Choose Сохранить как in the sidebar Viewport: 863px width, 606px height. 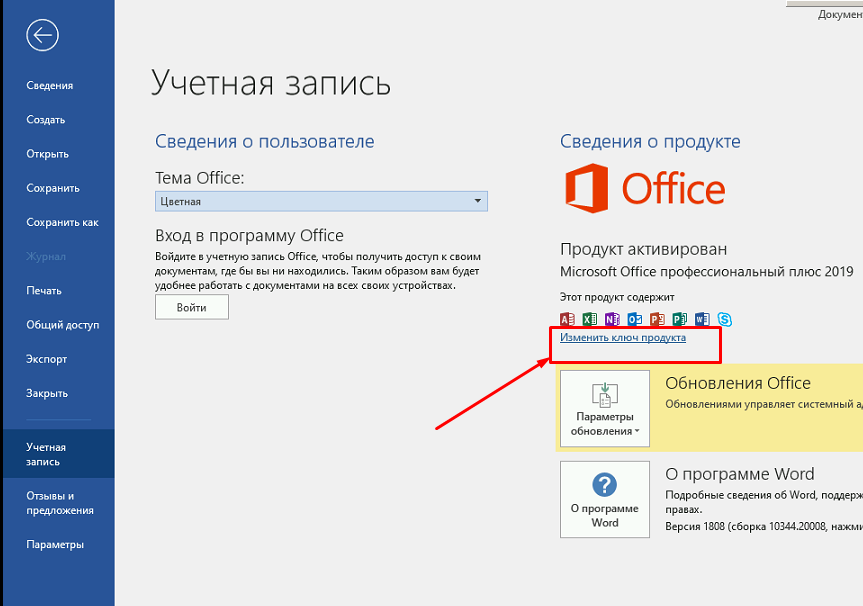coord(62,222)
